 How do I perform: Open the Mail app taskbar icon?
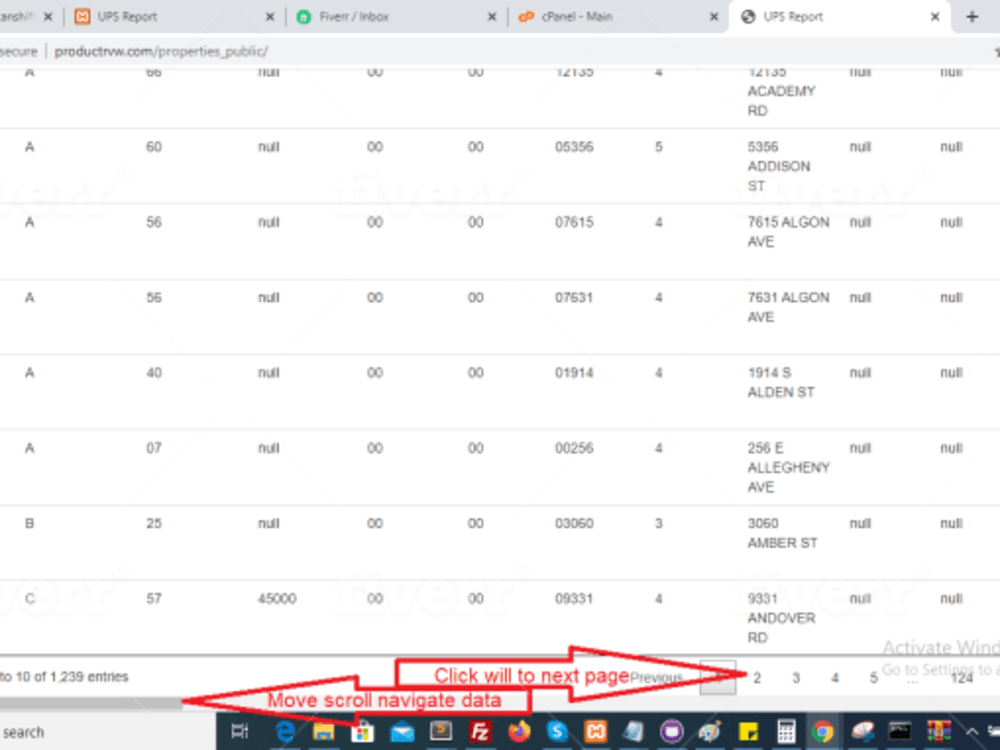click(402, 732)
